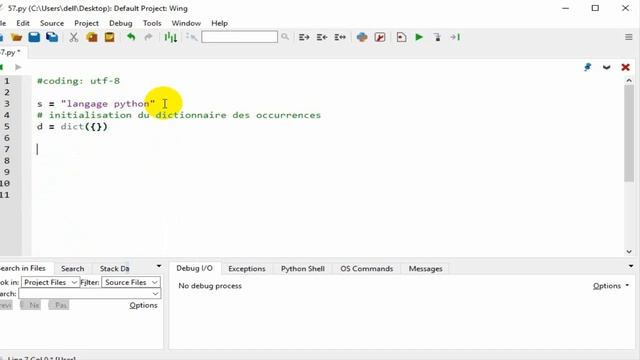
Task: Click the Paste clipboard icon
Action: tap(109, 37)
